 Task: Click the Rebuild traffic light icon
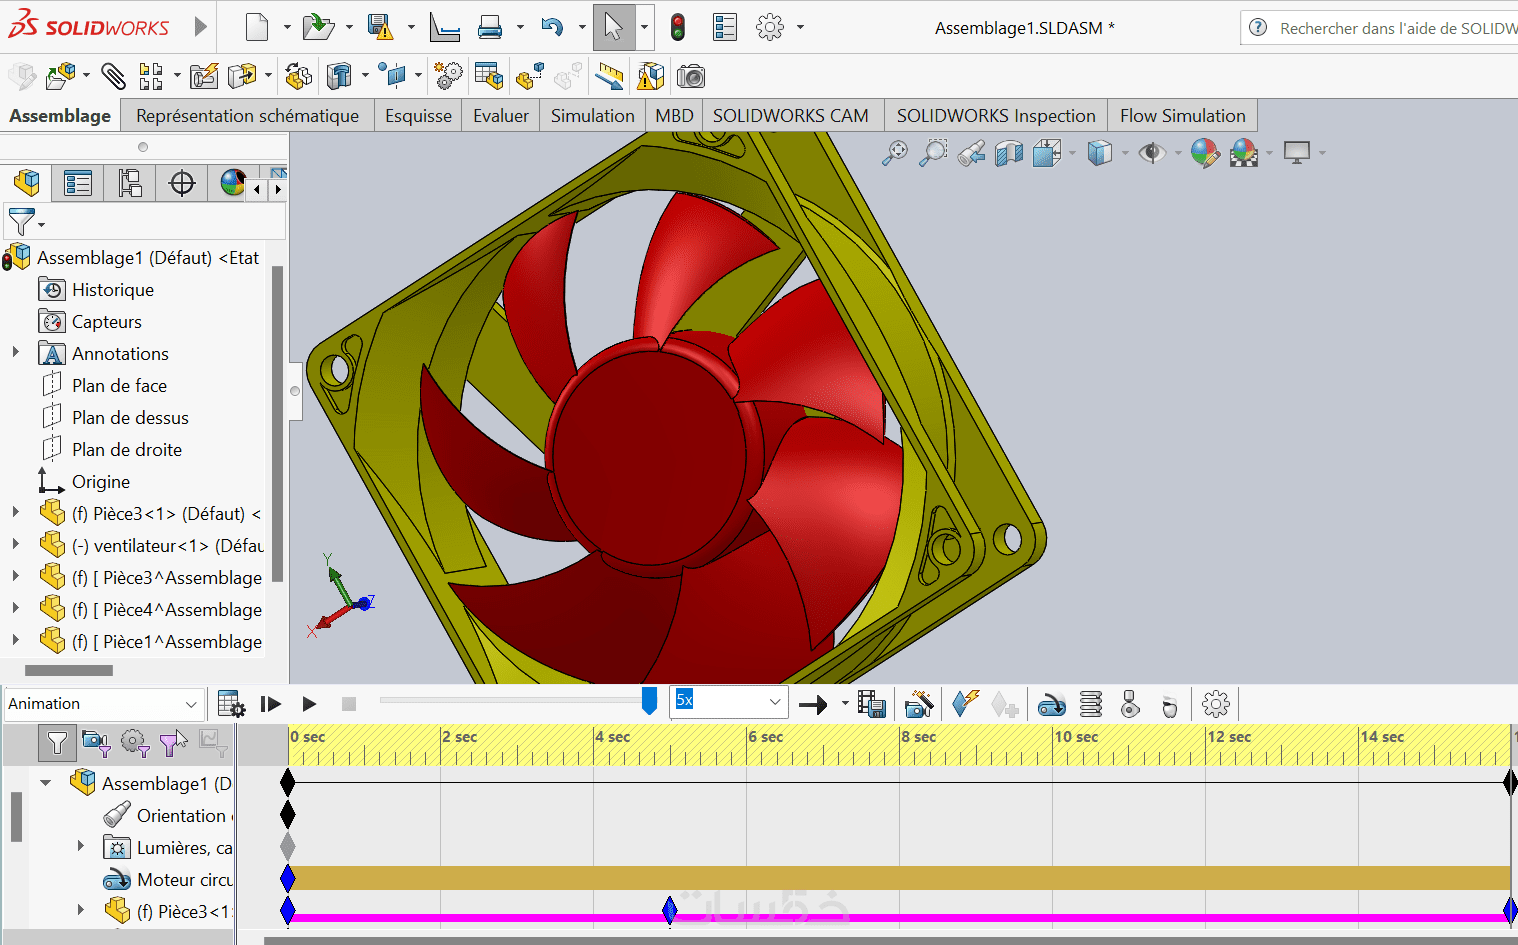tap(678, 27)
